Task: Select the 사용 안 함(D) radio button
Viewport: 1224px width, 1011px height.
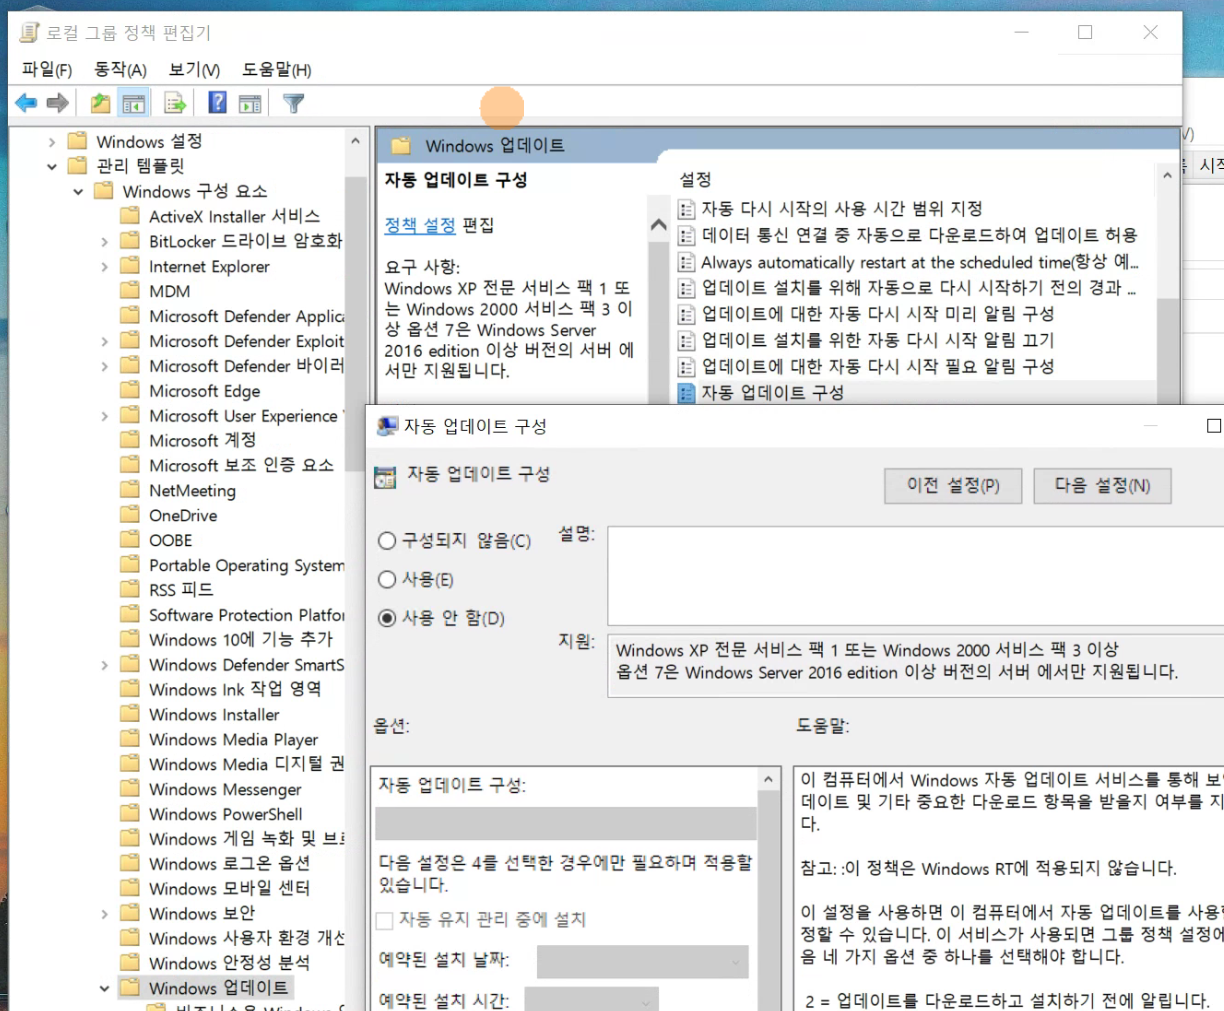Action: coord(387,618)
